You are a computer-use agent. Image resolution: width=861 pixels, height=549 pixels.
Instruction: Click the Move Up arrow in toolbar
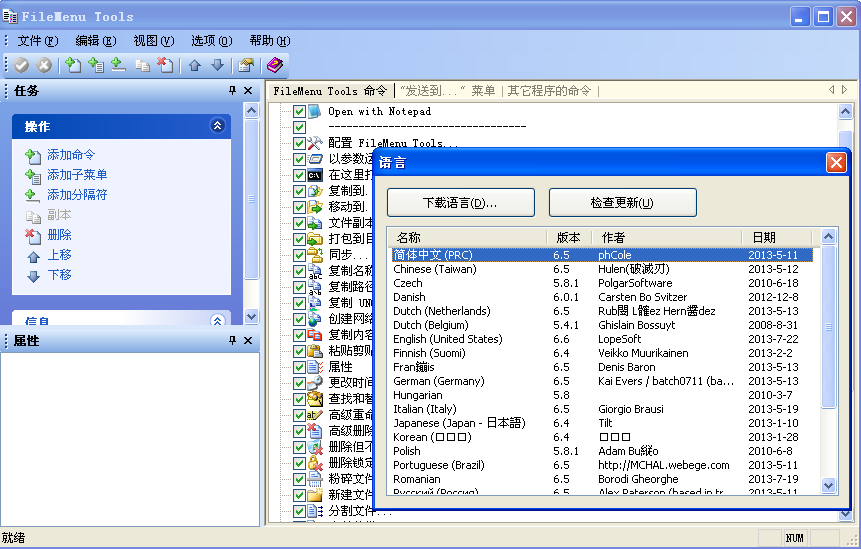(195, 65)
